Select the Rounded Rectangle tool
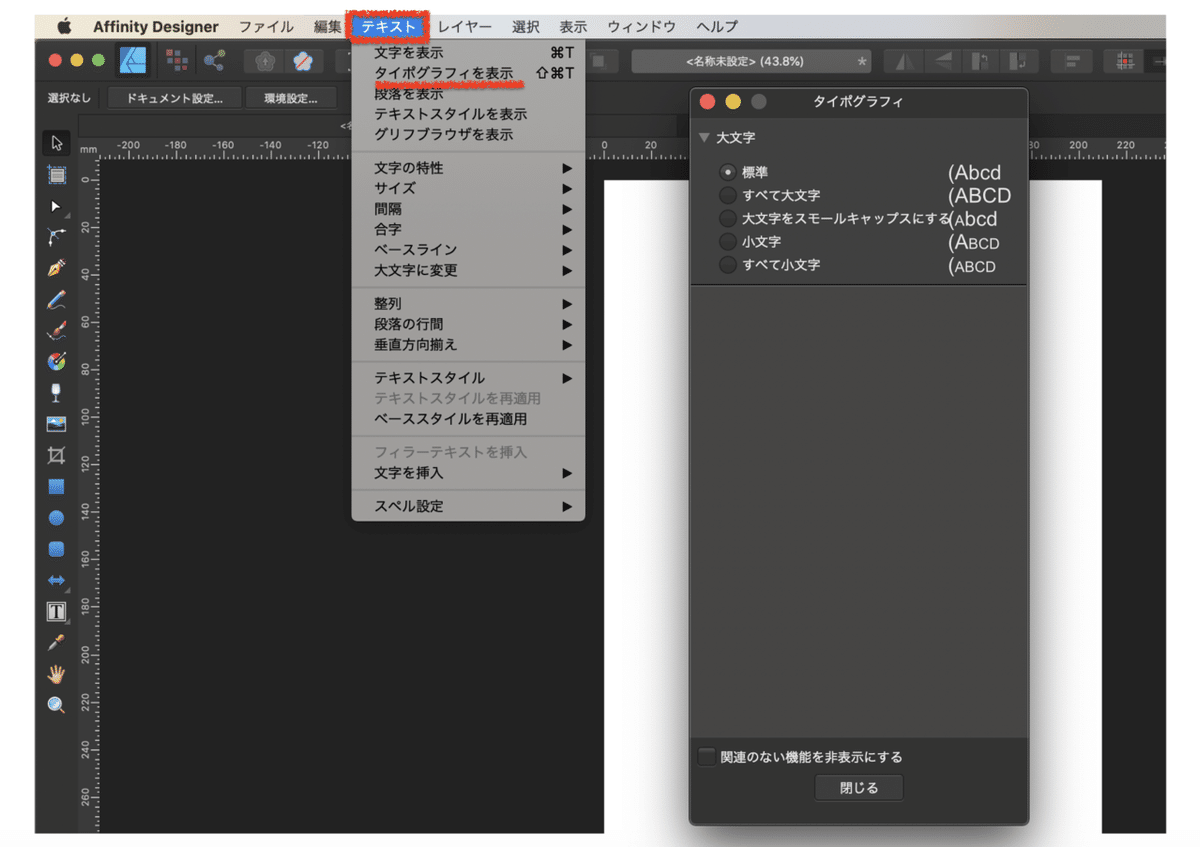The image size is (1200, 847). coord(56,549)
